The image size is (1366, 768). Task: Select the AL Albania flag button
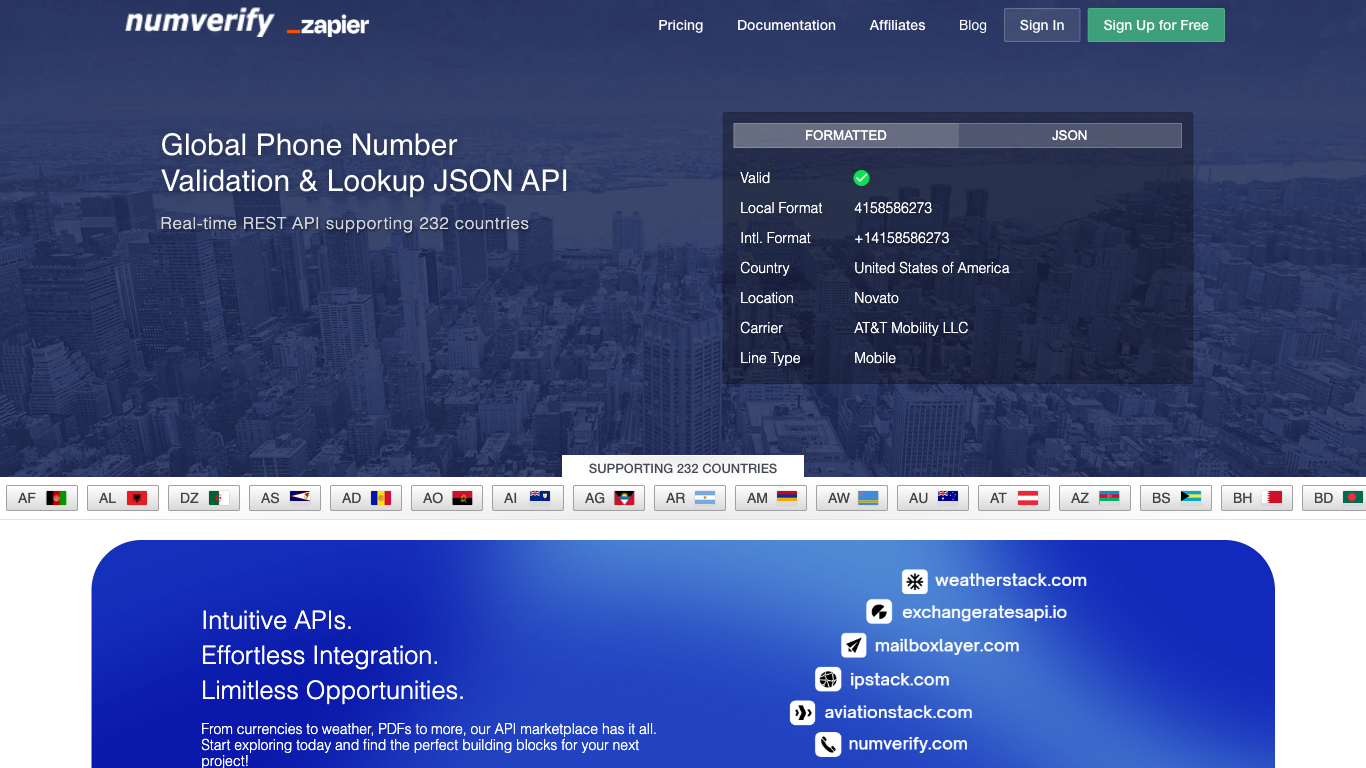click(x=123, y=498)
